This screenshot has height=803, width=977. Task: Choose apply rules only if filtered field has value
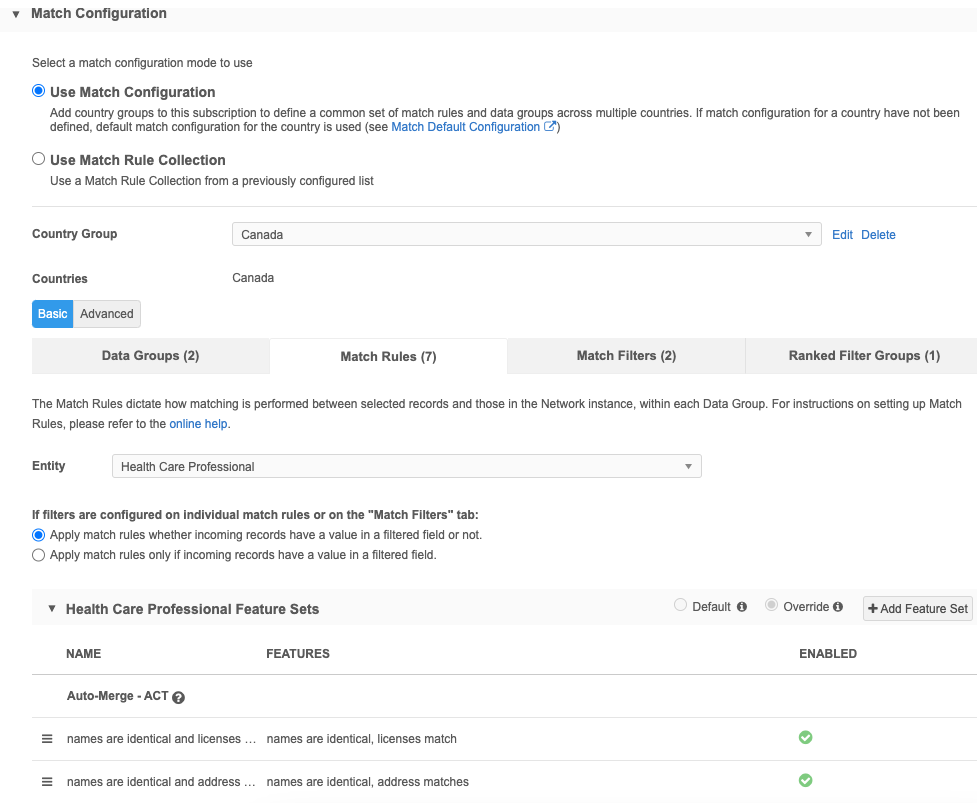[x=39, y=554]
